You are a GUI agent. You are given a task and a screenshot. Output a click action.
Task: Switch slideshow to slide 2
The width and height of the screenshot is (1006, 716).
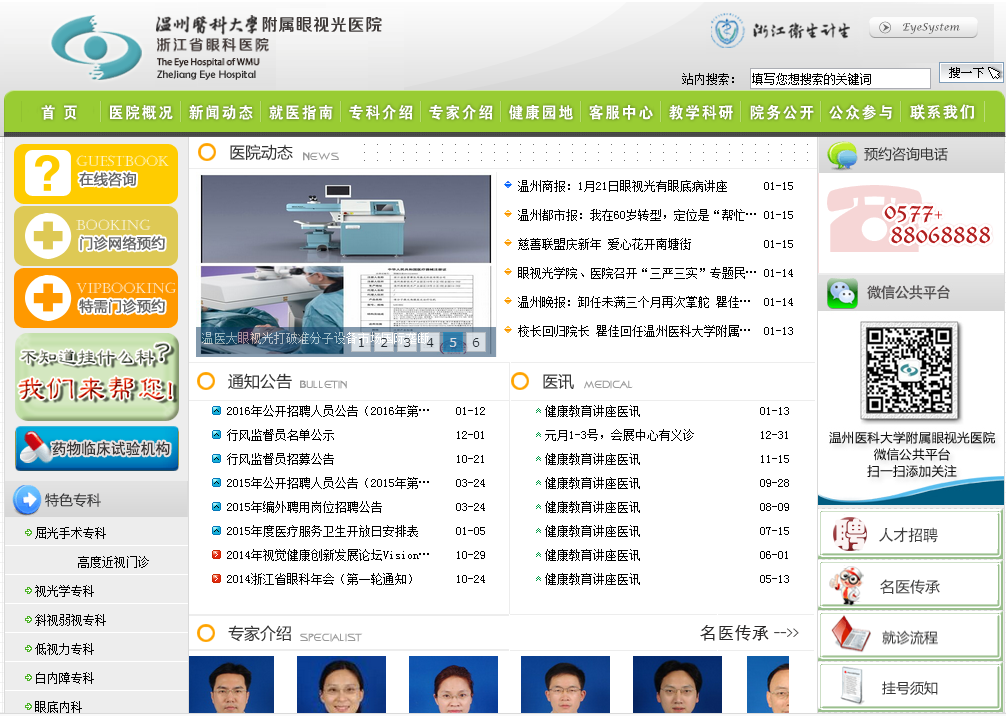tap(384, 343)
